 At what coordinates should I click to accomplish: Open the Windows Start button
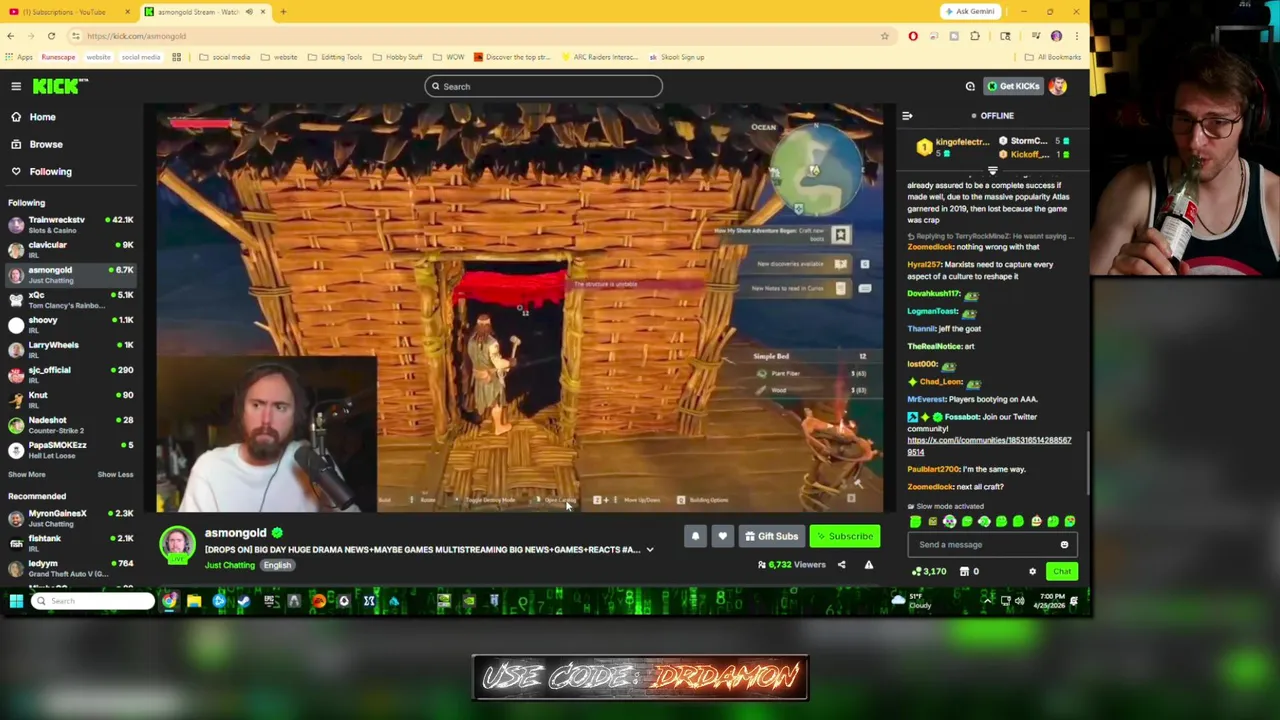pyautogui.click(x=16, y=601)
